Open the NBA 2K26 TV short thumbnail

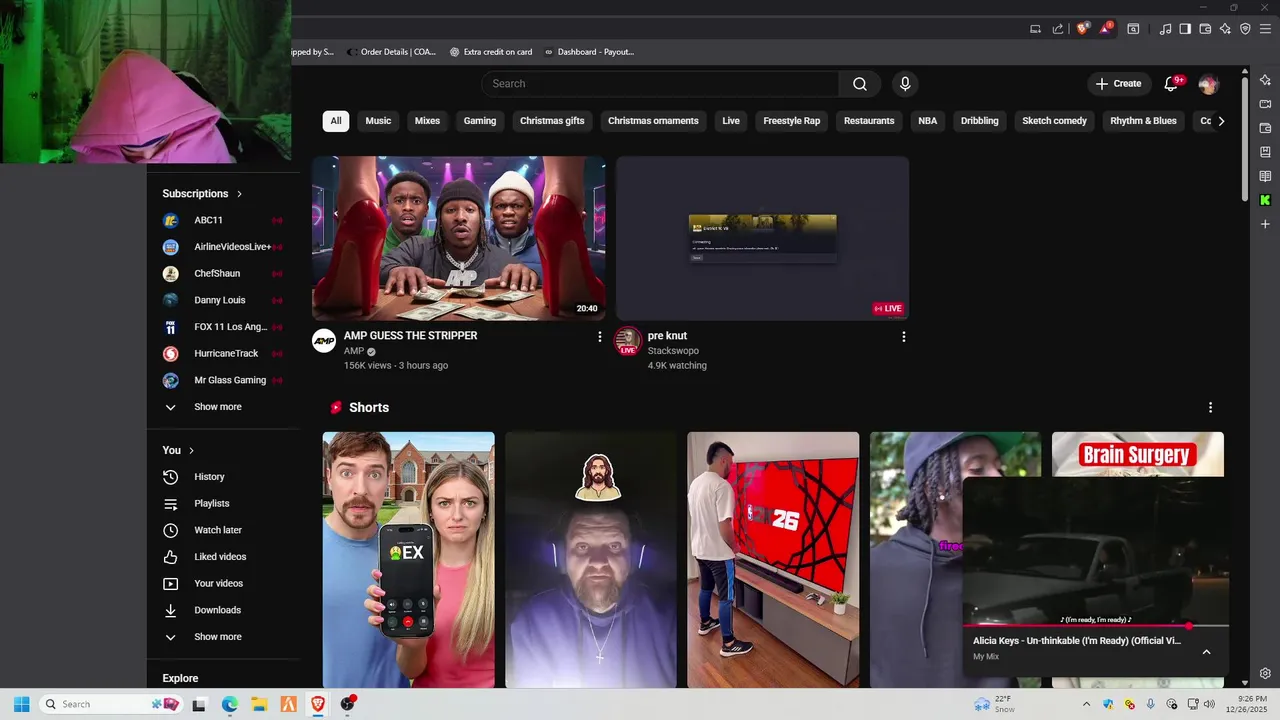point(773,560)
